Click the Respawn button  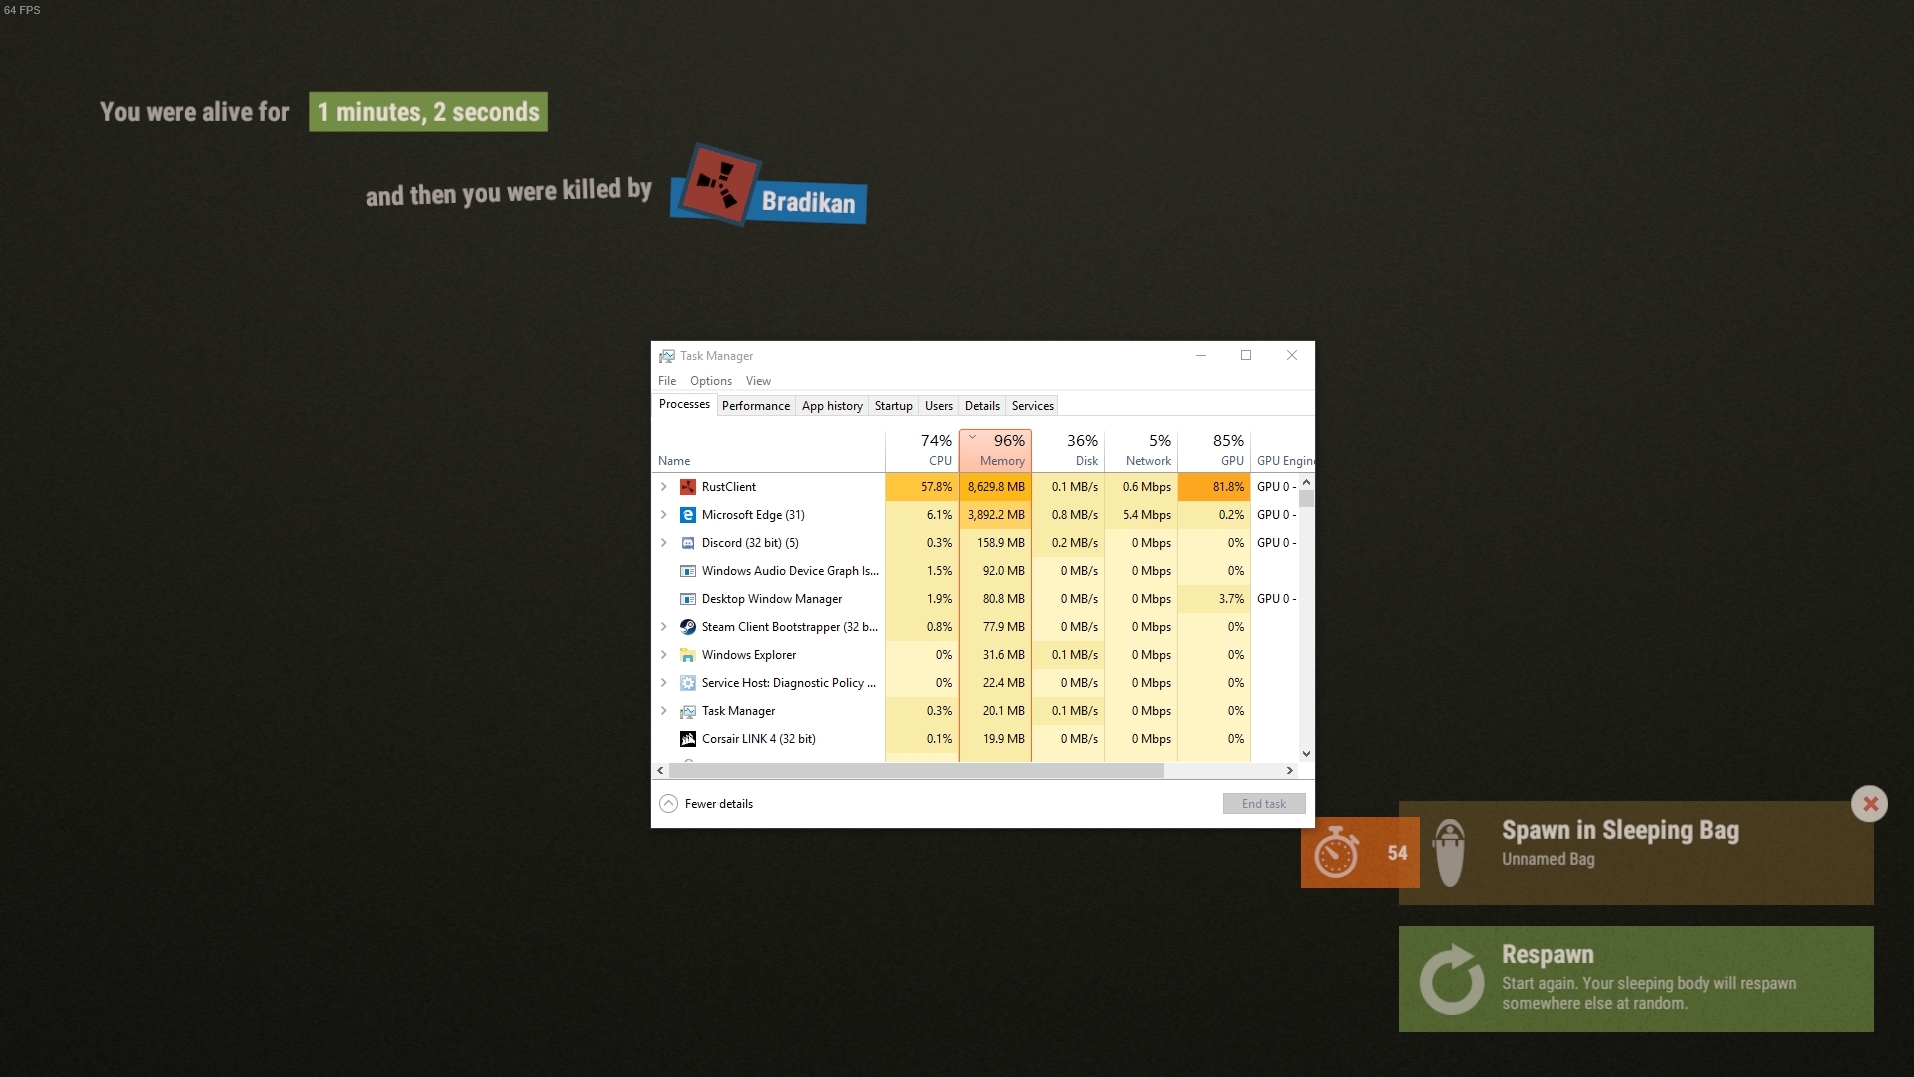[1636, 979]
